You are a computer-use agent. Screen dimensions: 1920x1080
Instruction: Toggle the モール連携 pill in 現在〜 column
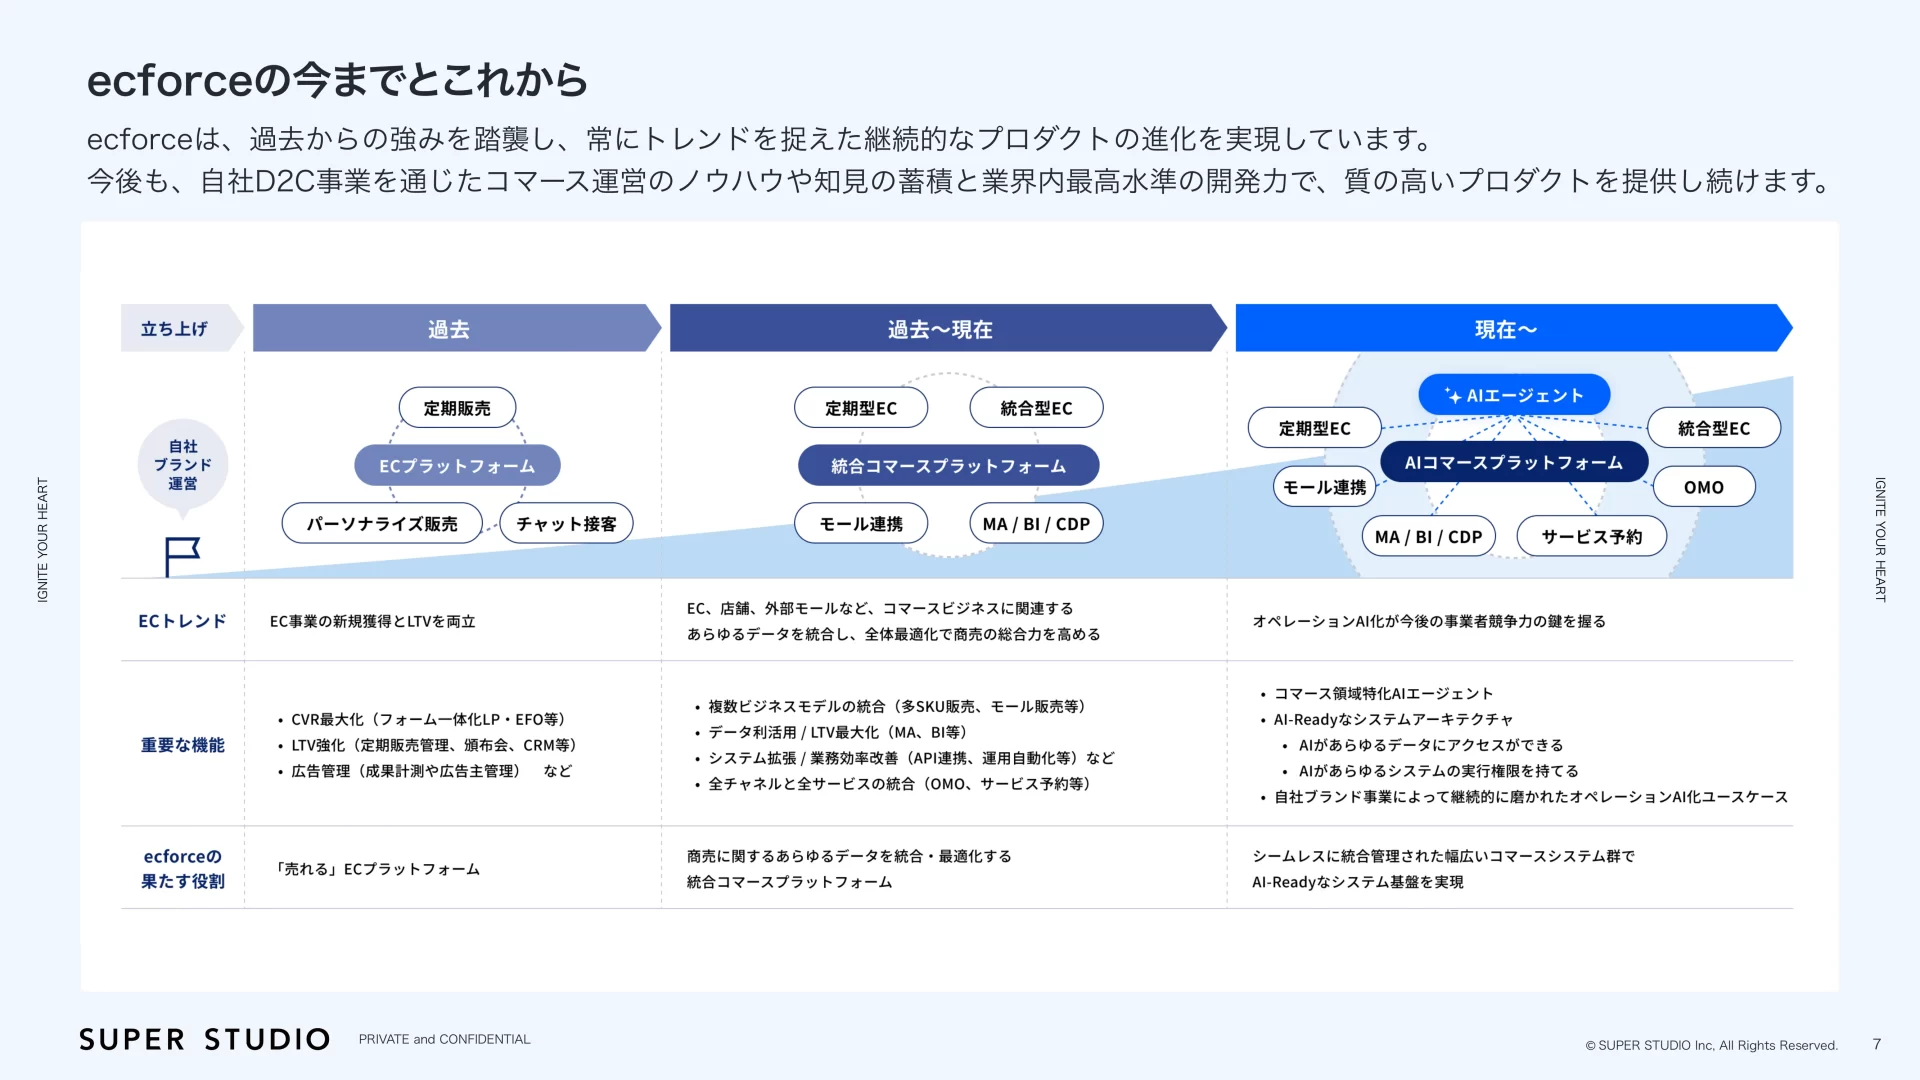pyautogui.click(x=1323, y=487)
